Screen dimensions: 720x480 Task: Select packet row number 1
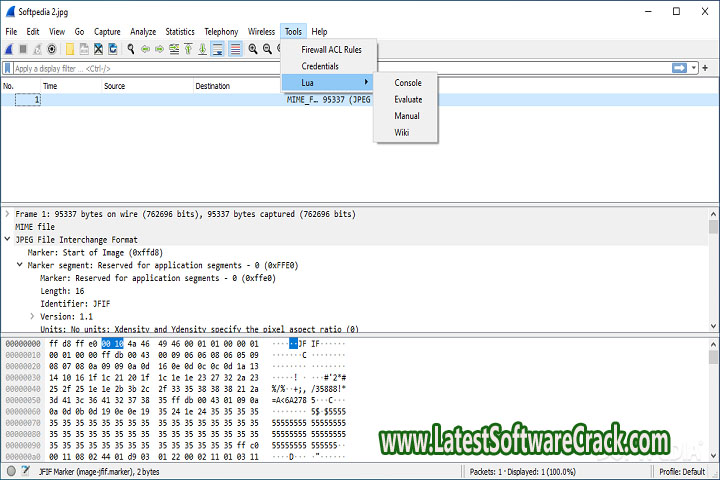pyautogui.click(x=360, y=100)
